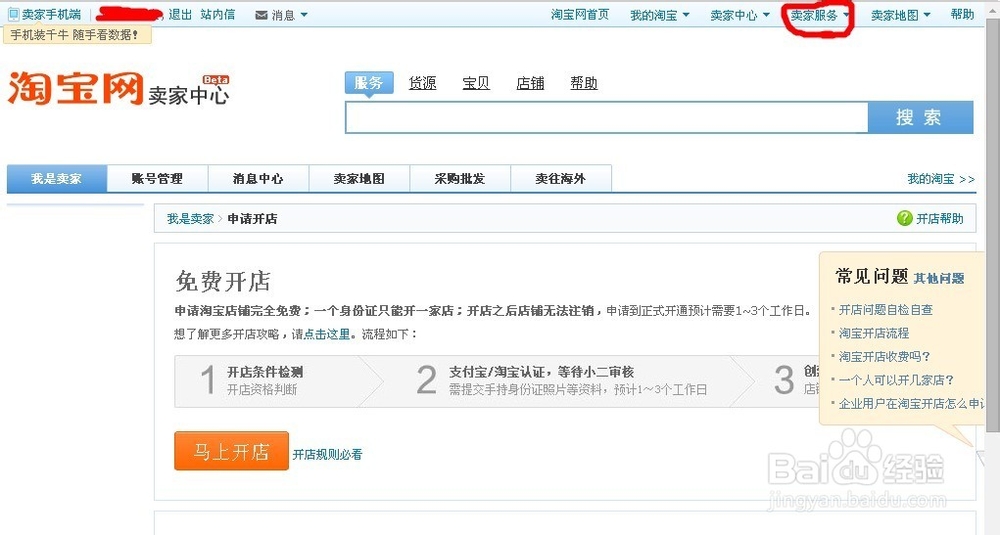Open the 卖家服务 dropdown menu
The width and height of the screenshot is (1000, 535).
820,15
